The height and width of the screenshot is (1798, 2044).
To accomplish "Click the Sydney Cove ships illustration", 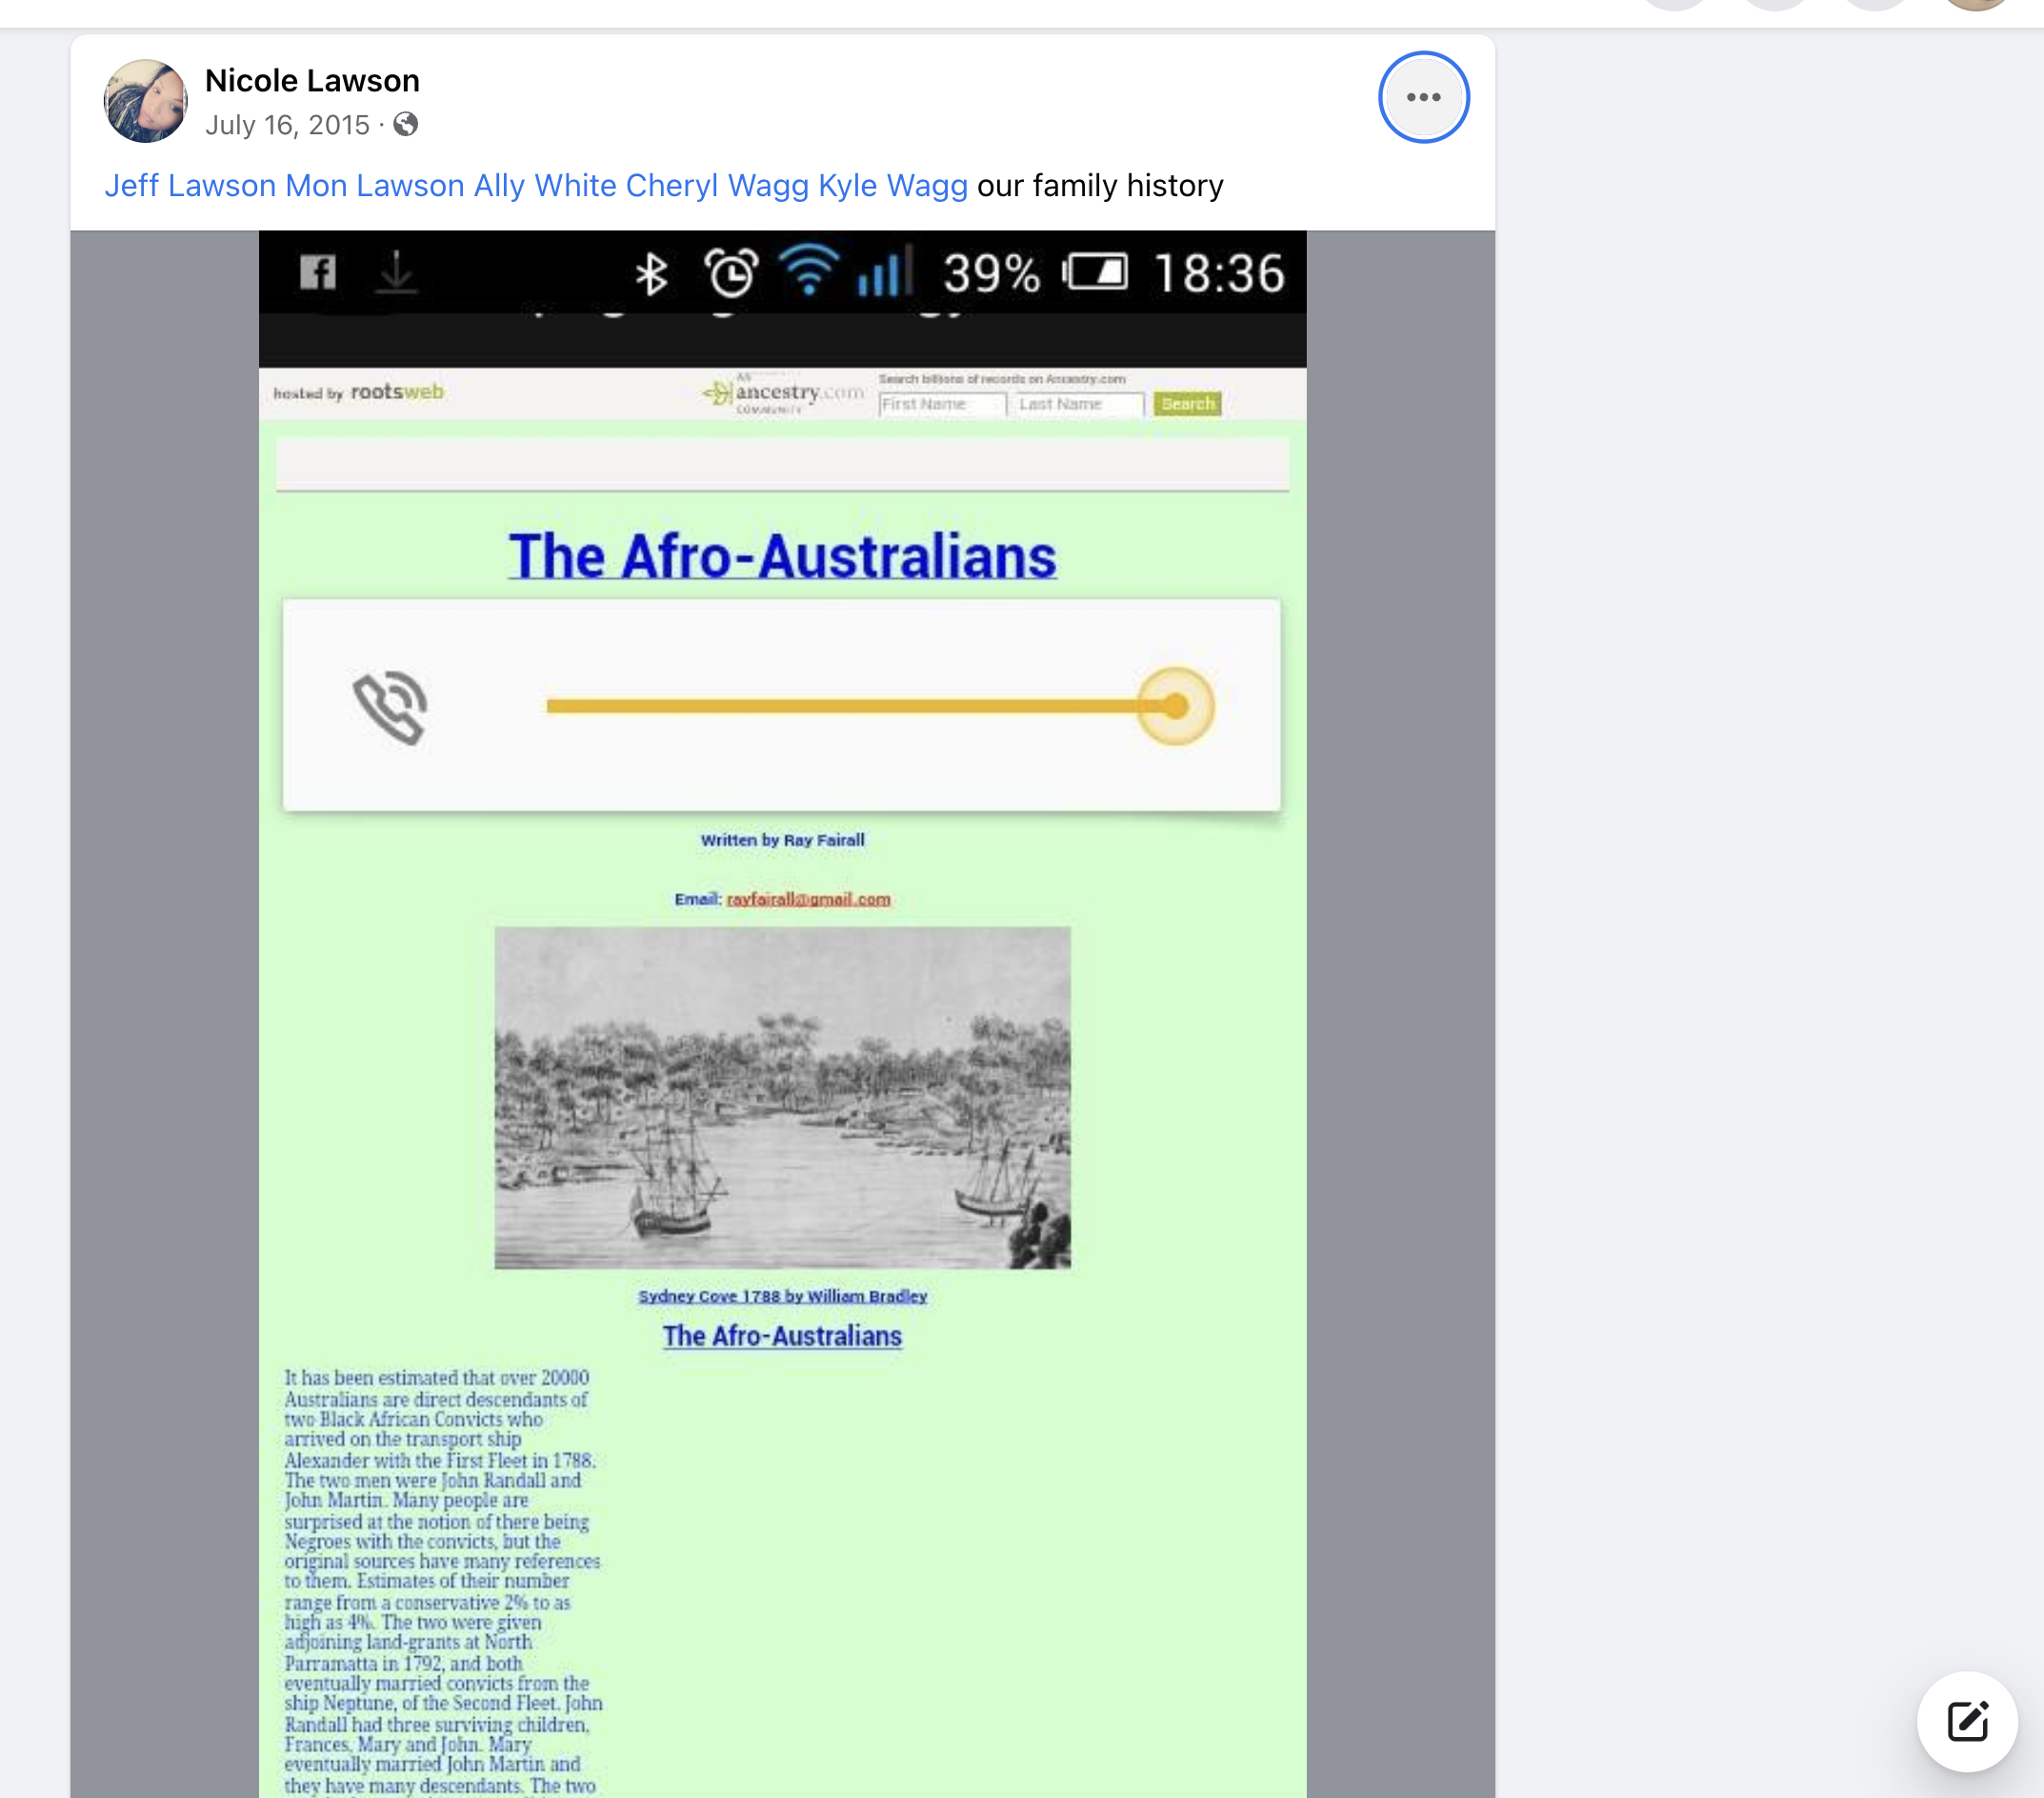I will click(x=782, y=1097).
